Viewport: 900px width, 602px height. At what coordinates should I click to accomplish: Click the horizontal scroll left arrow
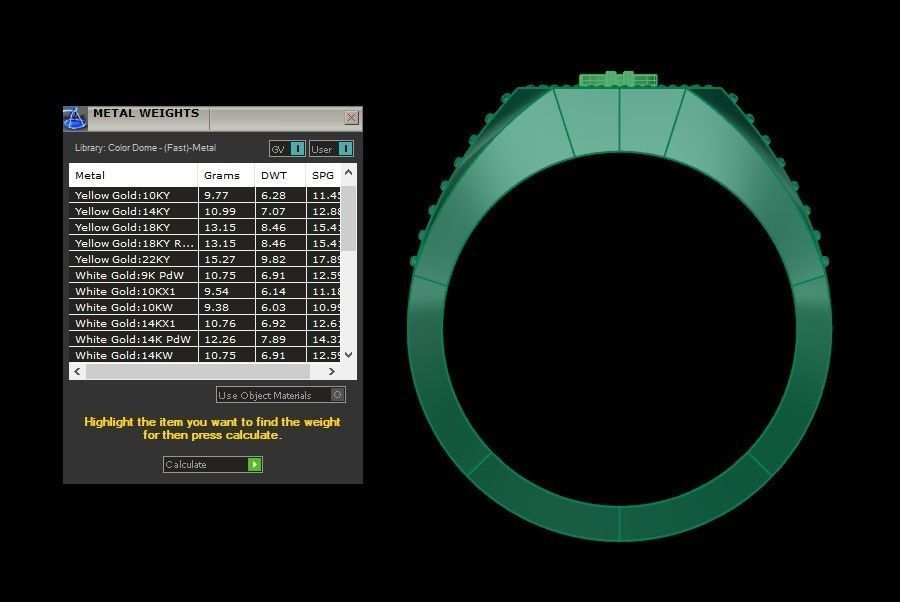pos(77,371)
